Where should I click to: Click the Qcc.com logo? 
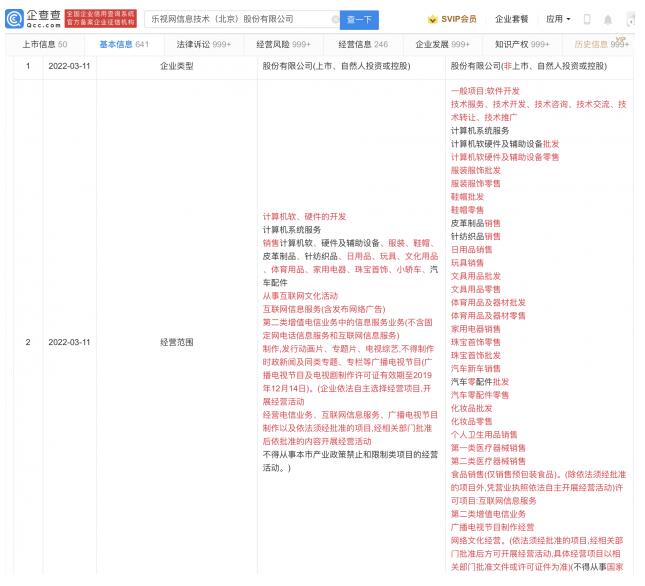coord(33,19)
